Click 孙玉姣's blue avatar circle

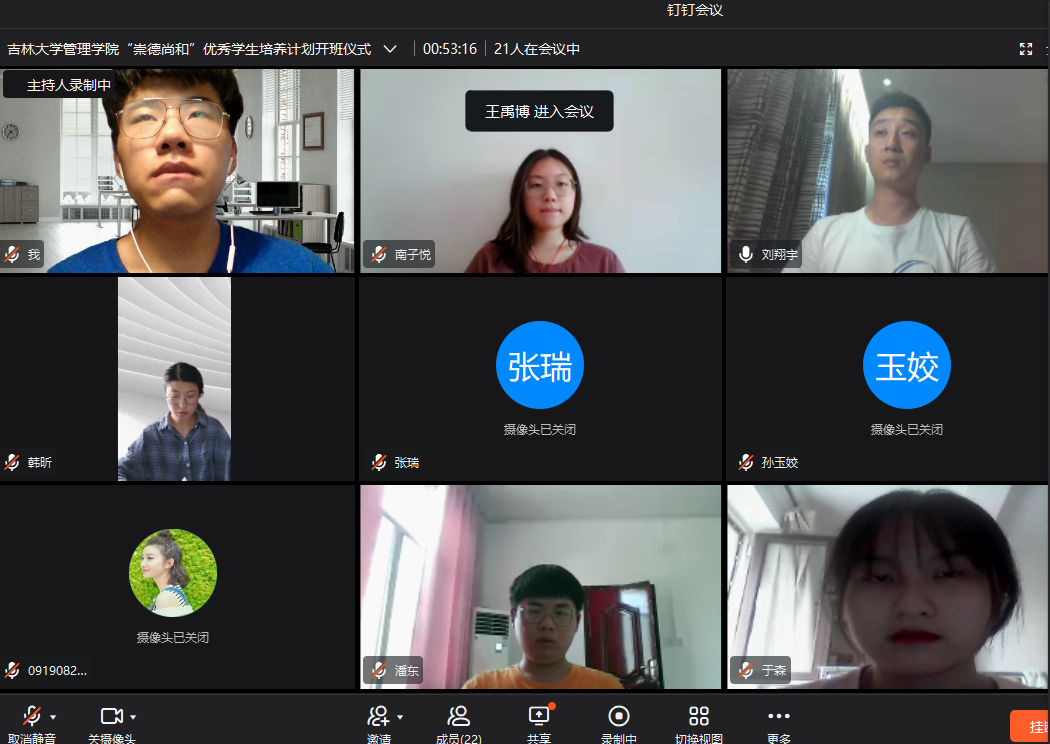click(x=907, y=365)
